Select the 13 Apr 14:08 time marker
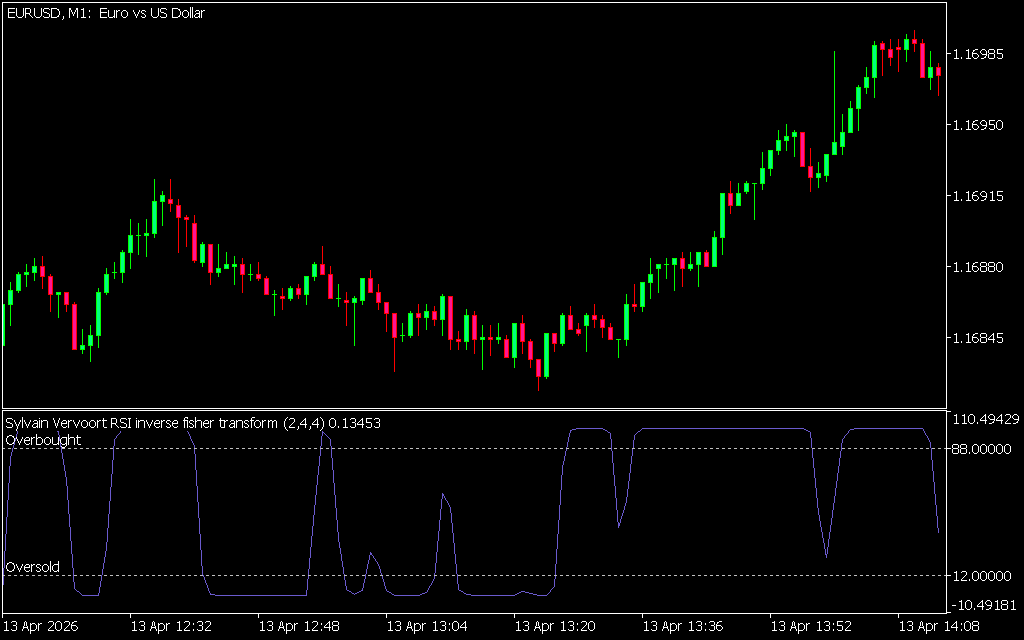This screenshot has width=1024, height=640. 939,626
